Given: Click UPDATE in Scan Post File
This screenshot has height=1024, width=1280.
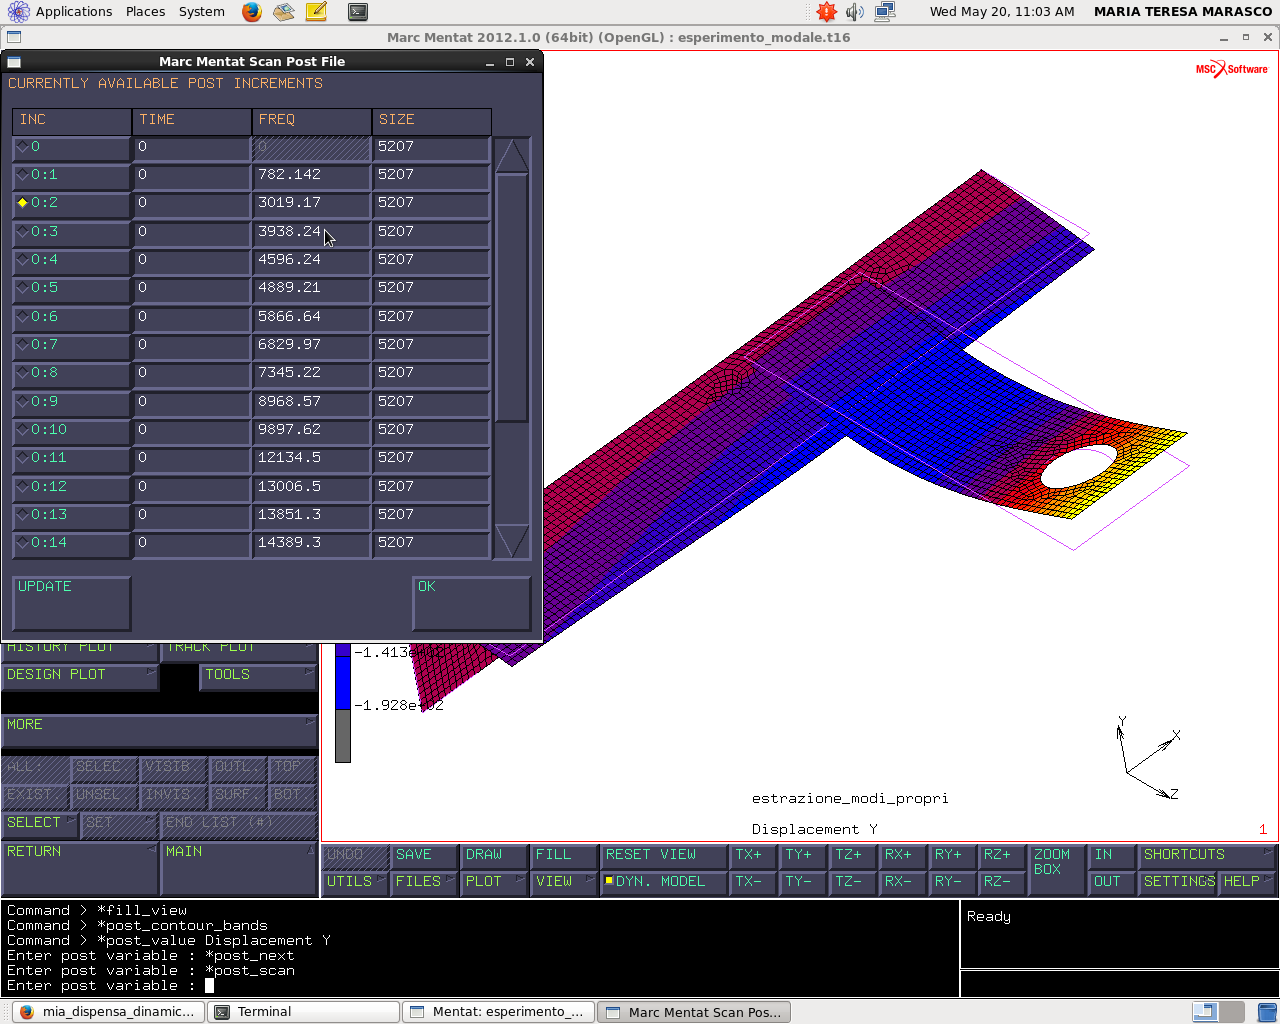Looking at the screenshot, I should coord(72,603).
